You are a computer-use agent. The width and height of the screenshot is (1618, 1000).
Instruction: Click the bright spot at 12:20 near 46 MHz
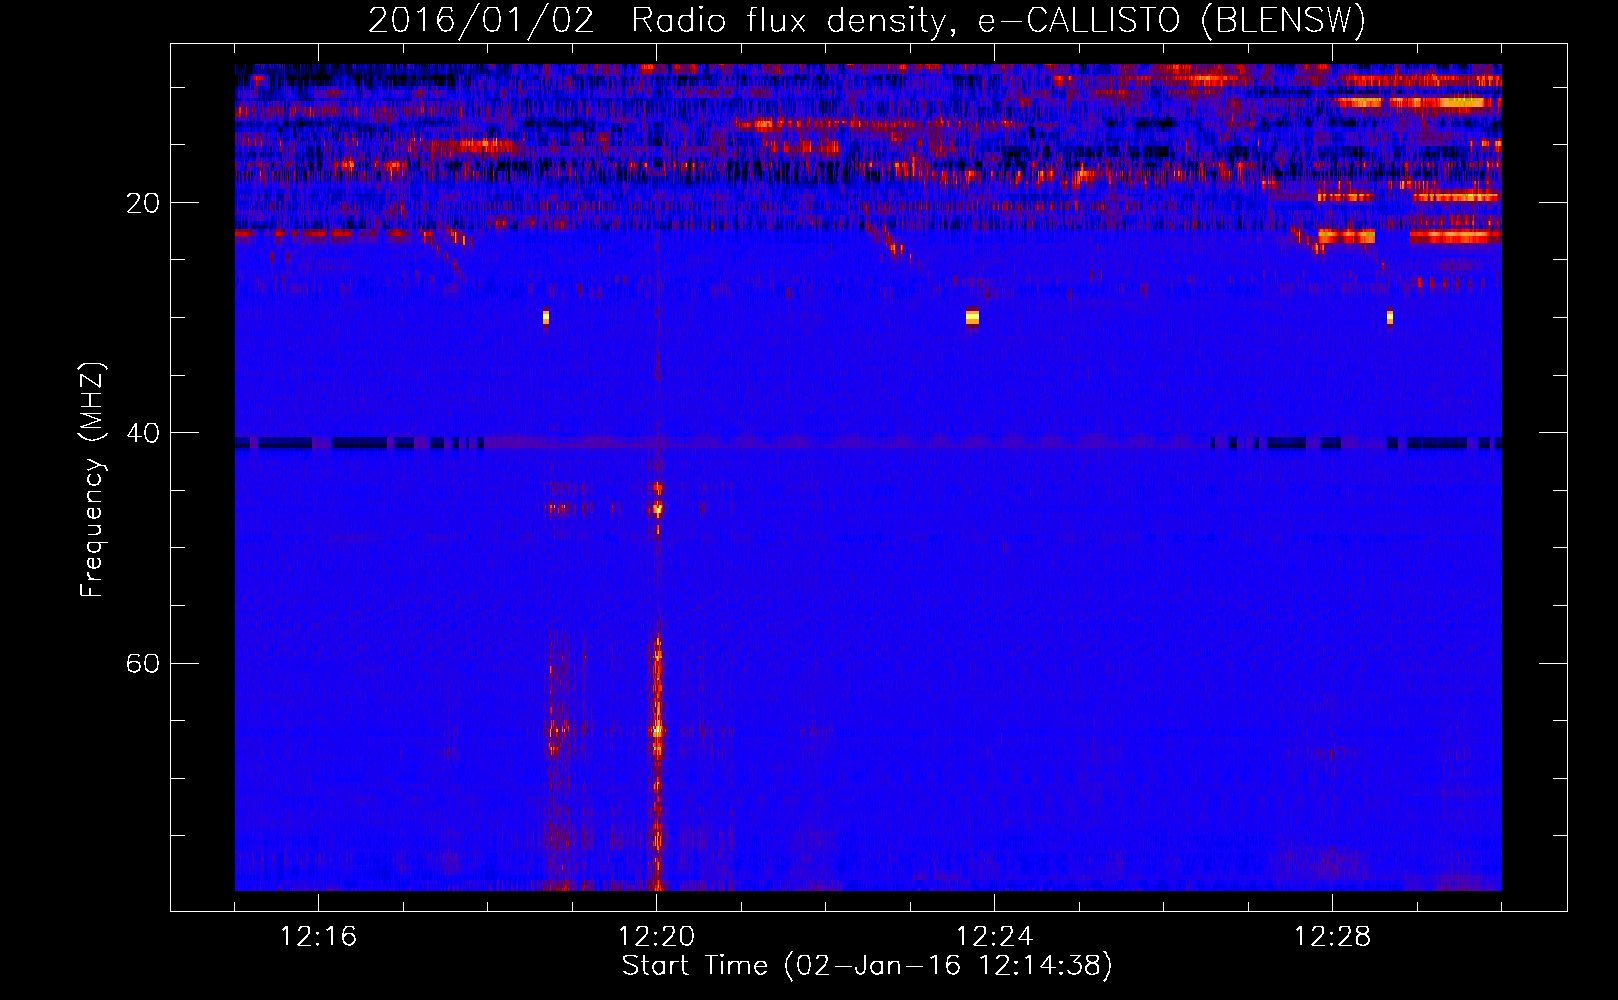click(x=657, y=508)
